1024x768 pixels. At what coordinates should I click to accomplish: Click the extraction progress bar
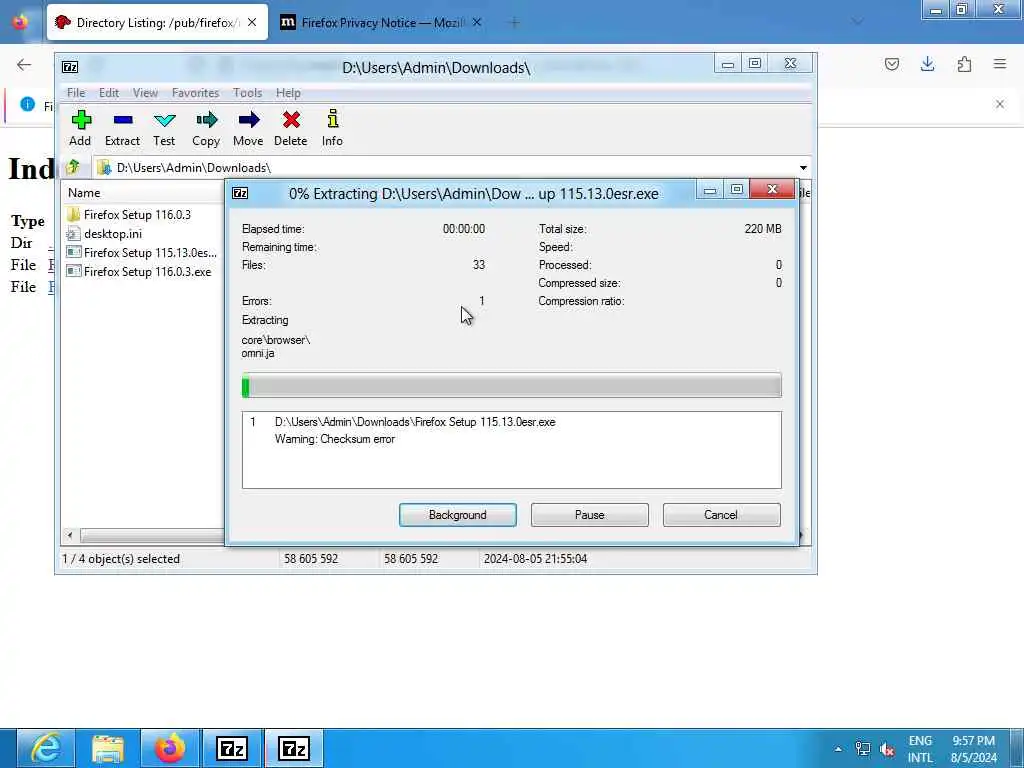click(x=511, y=385)
